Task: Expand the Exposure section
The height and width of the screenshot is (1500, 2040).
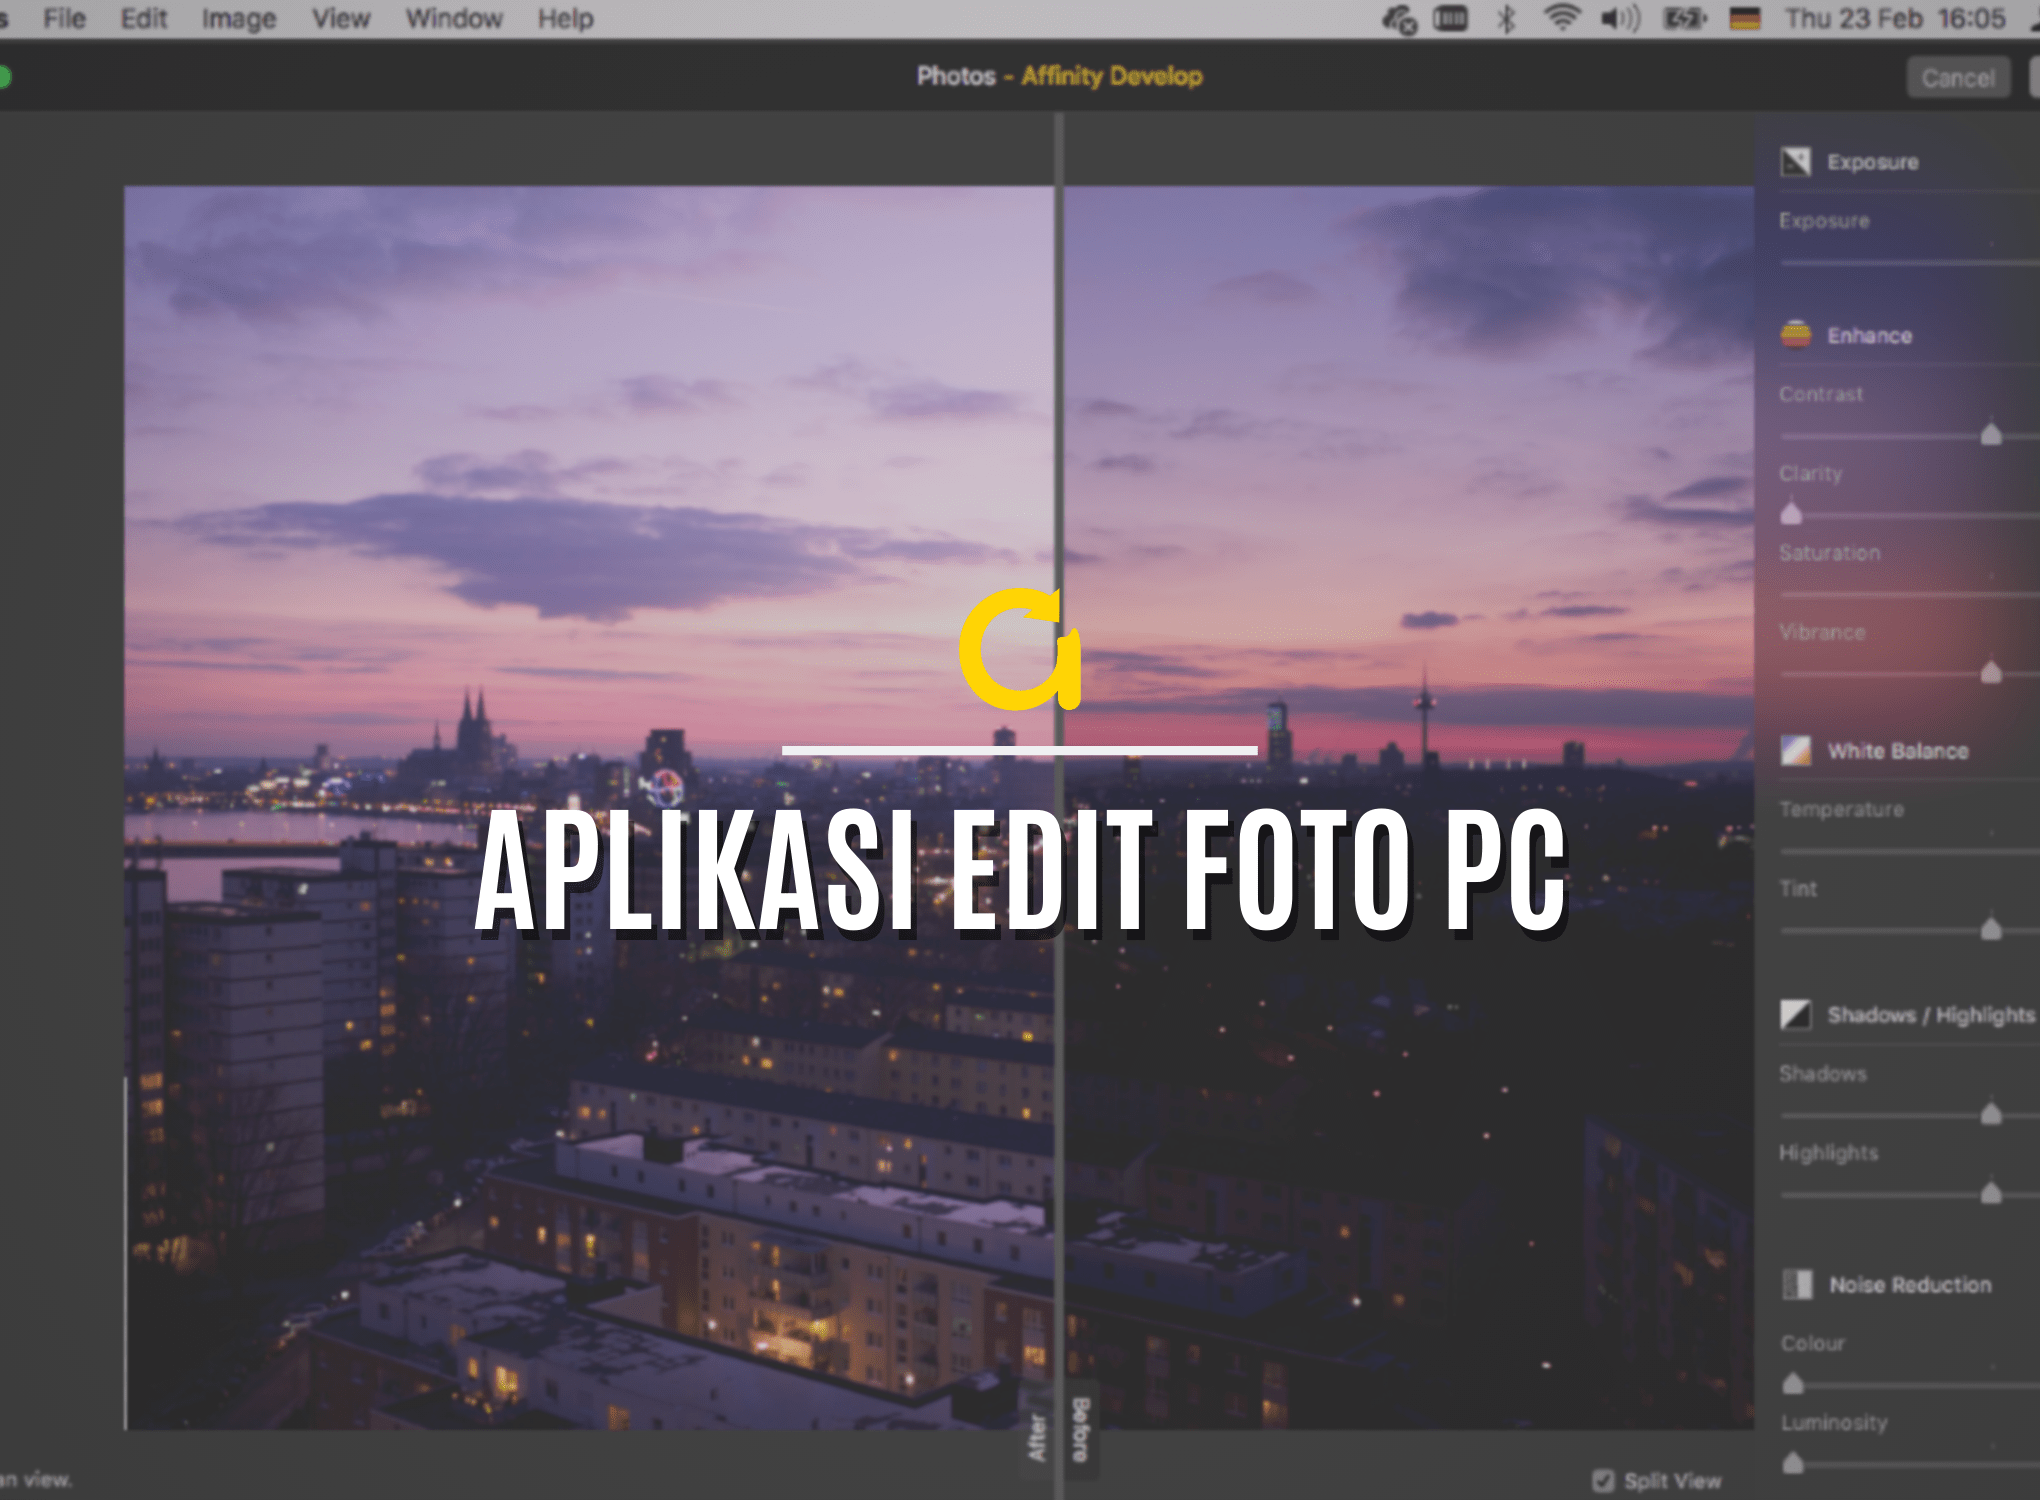Action: 1873,161
